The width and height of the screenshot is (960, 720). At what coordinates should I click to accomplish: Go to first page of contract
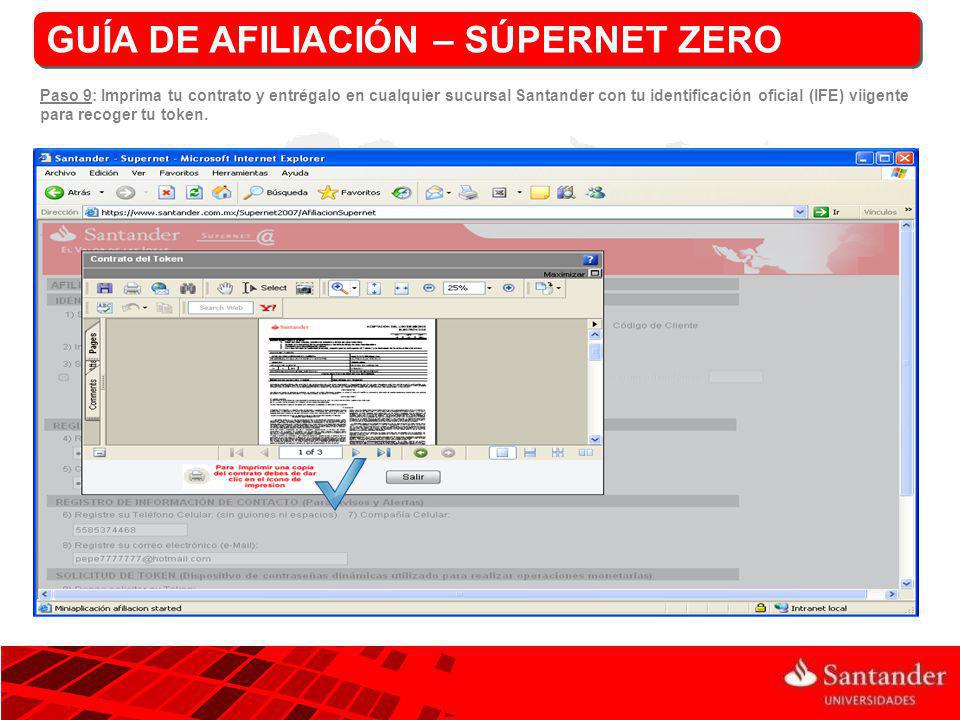tap(236, 452)
